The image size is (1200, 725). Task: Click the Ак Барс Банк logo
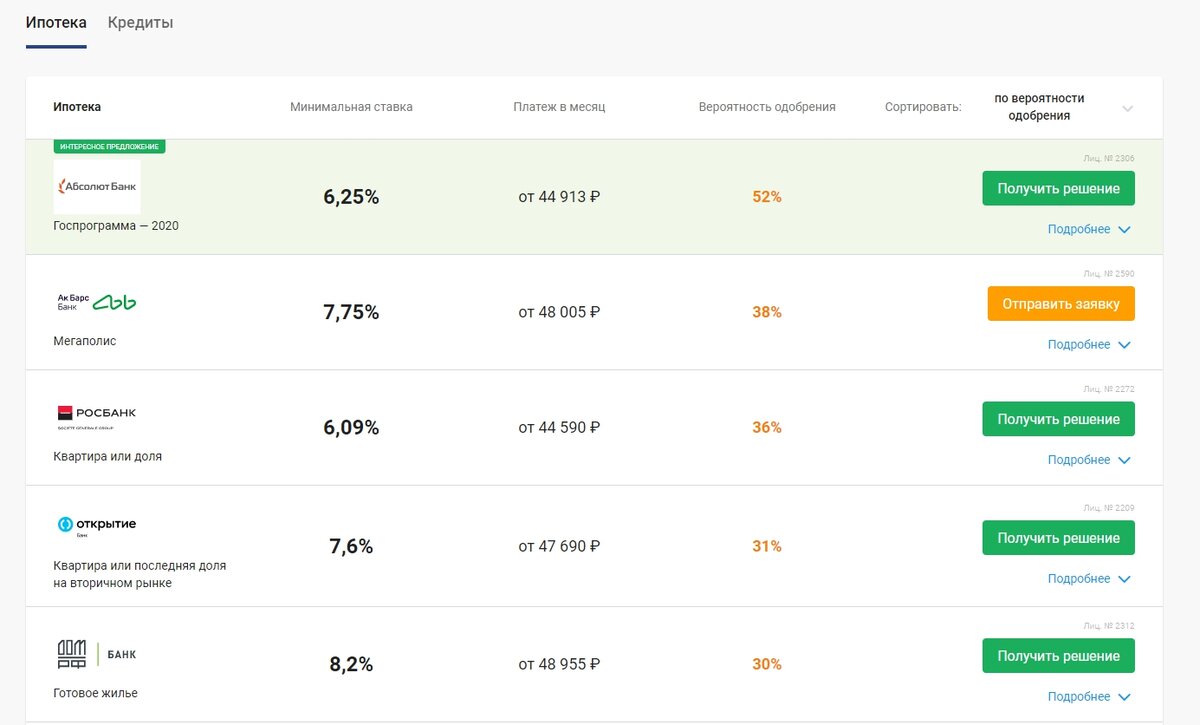click(x=97, y=303)
